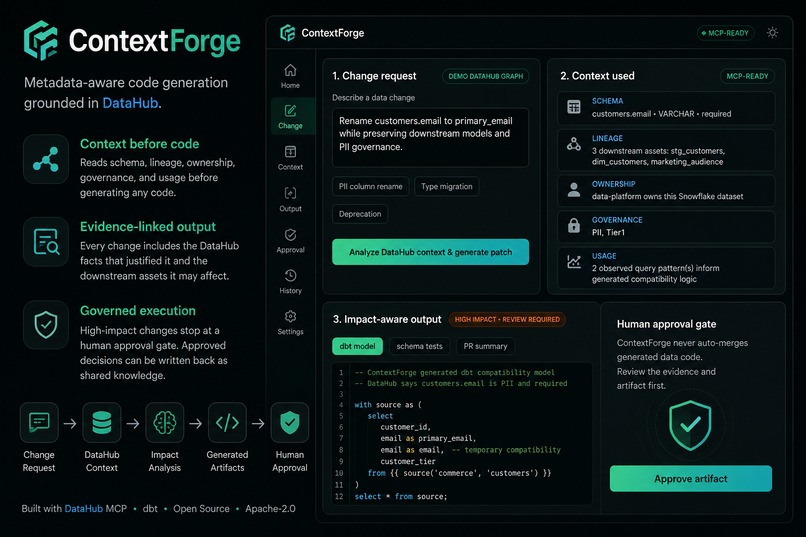
Task: Click the DataHub link in the tagline
Action: tap(130, 103)
